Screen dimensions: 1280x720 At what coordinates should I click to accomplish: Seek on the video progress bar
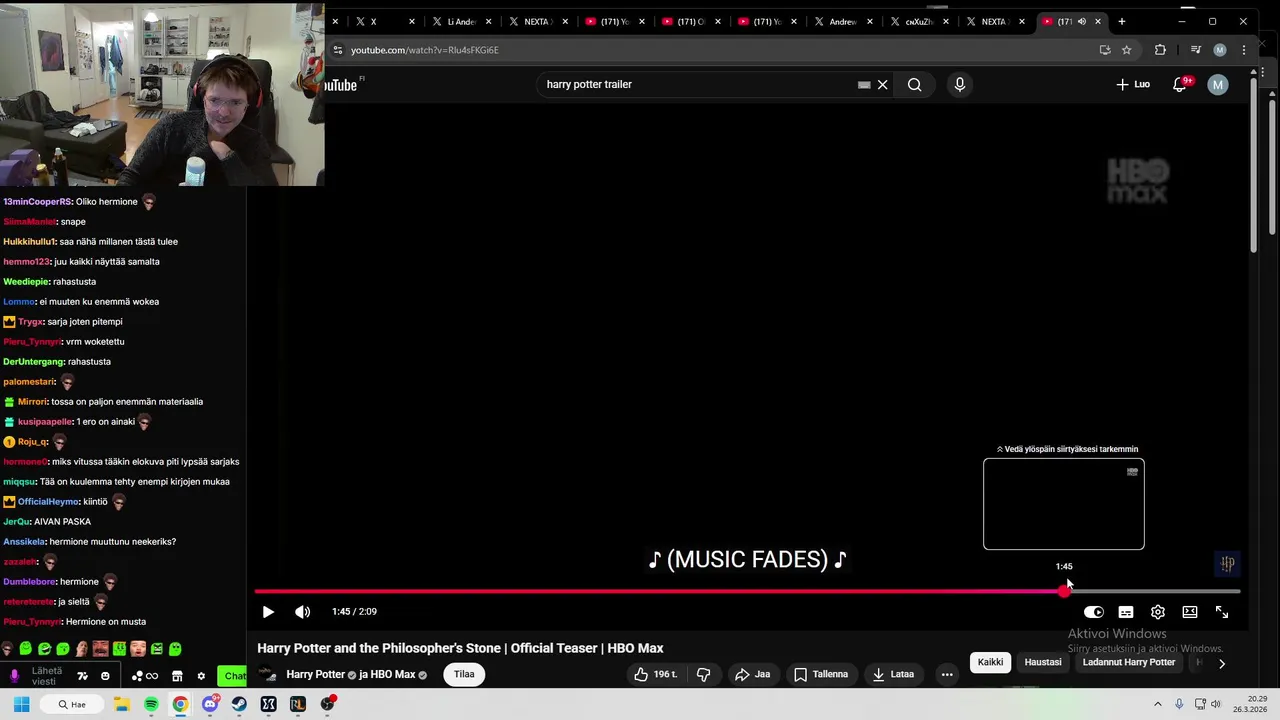747,591
